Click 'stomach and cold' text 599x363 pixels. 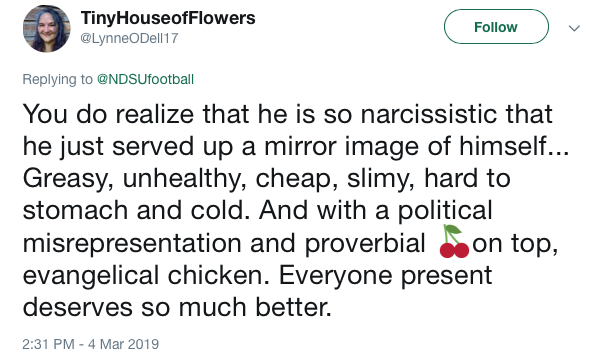coord(133,211)
